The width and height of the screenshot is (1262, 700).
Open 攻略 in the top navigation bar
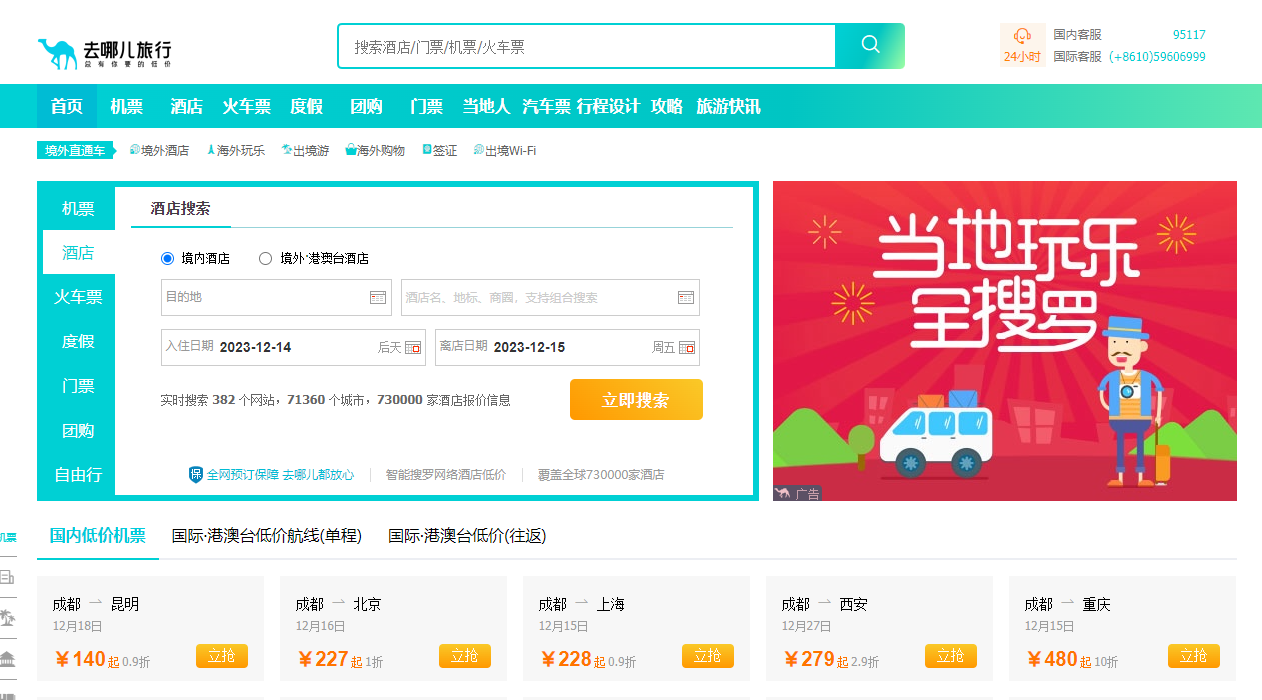[x=667, y=106]
